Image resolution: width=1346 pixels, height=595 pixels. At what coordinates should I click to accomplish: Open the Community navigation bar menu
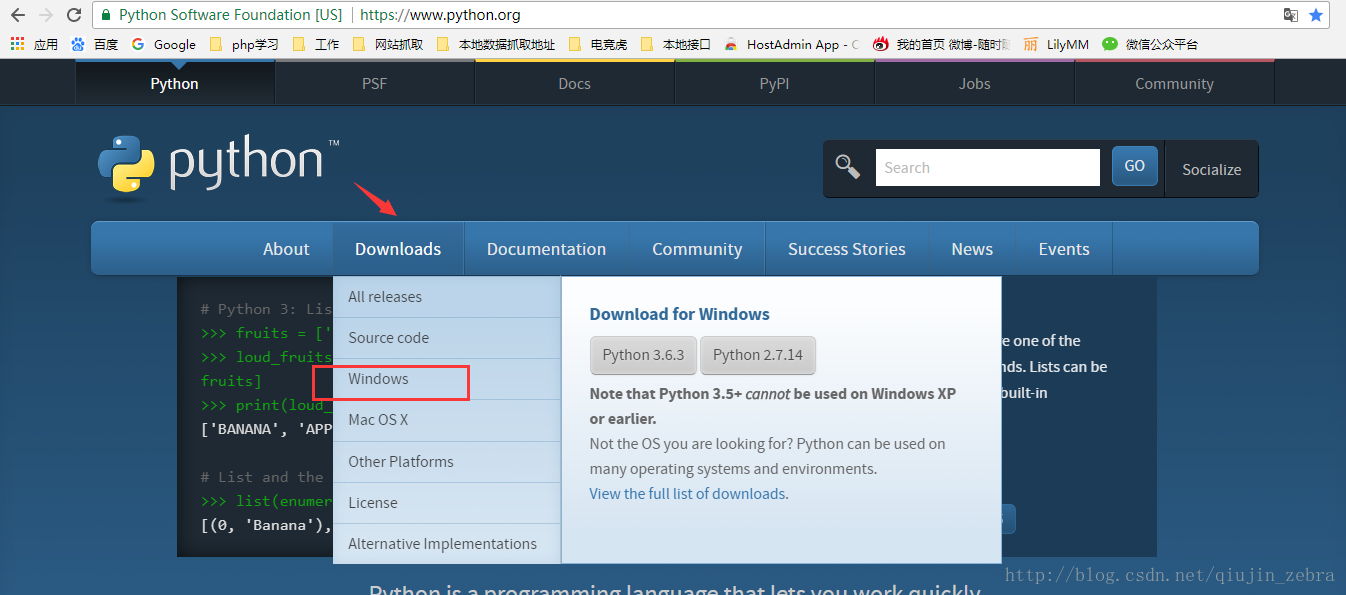(x=697, y=249)
